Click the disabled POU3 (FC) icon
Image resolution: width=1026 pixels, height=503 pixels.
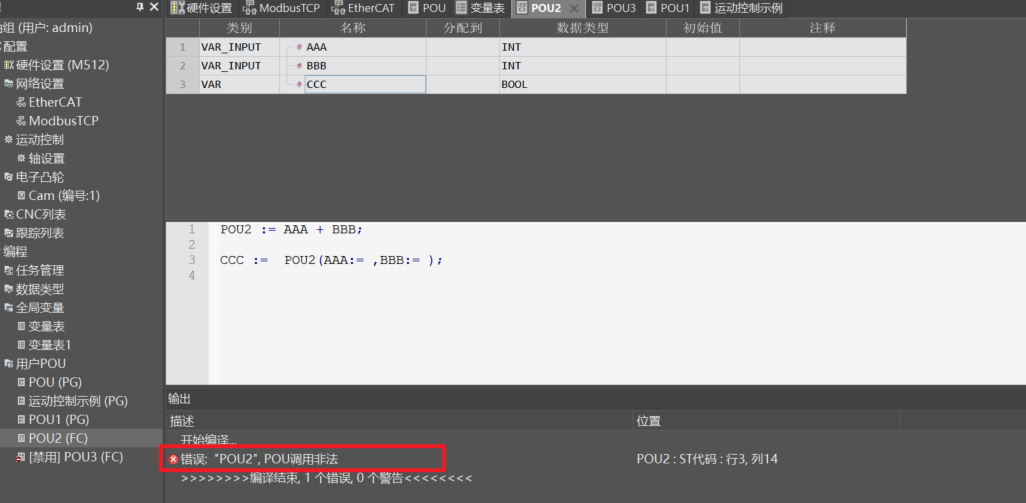click(20, 457)
